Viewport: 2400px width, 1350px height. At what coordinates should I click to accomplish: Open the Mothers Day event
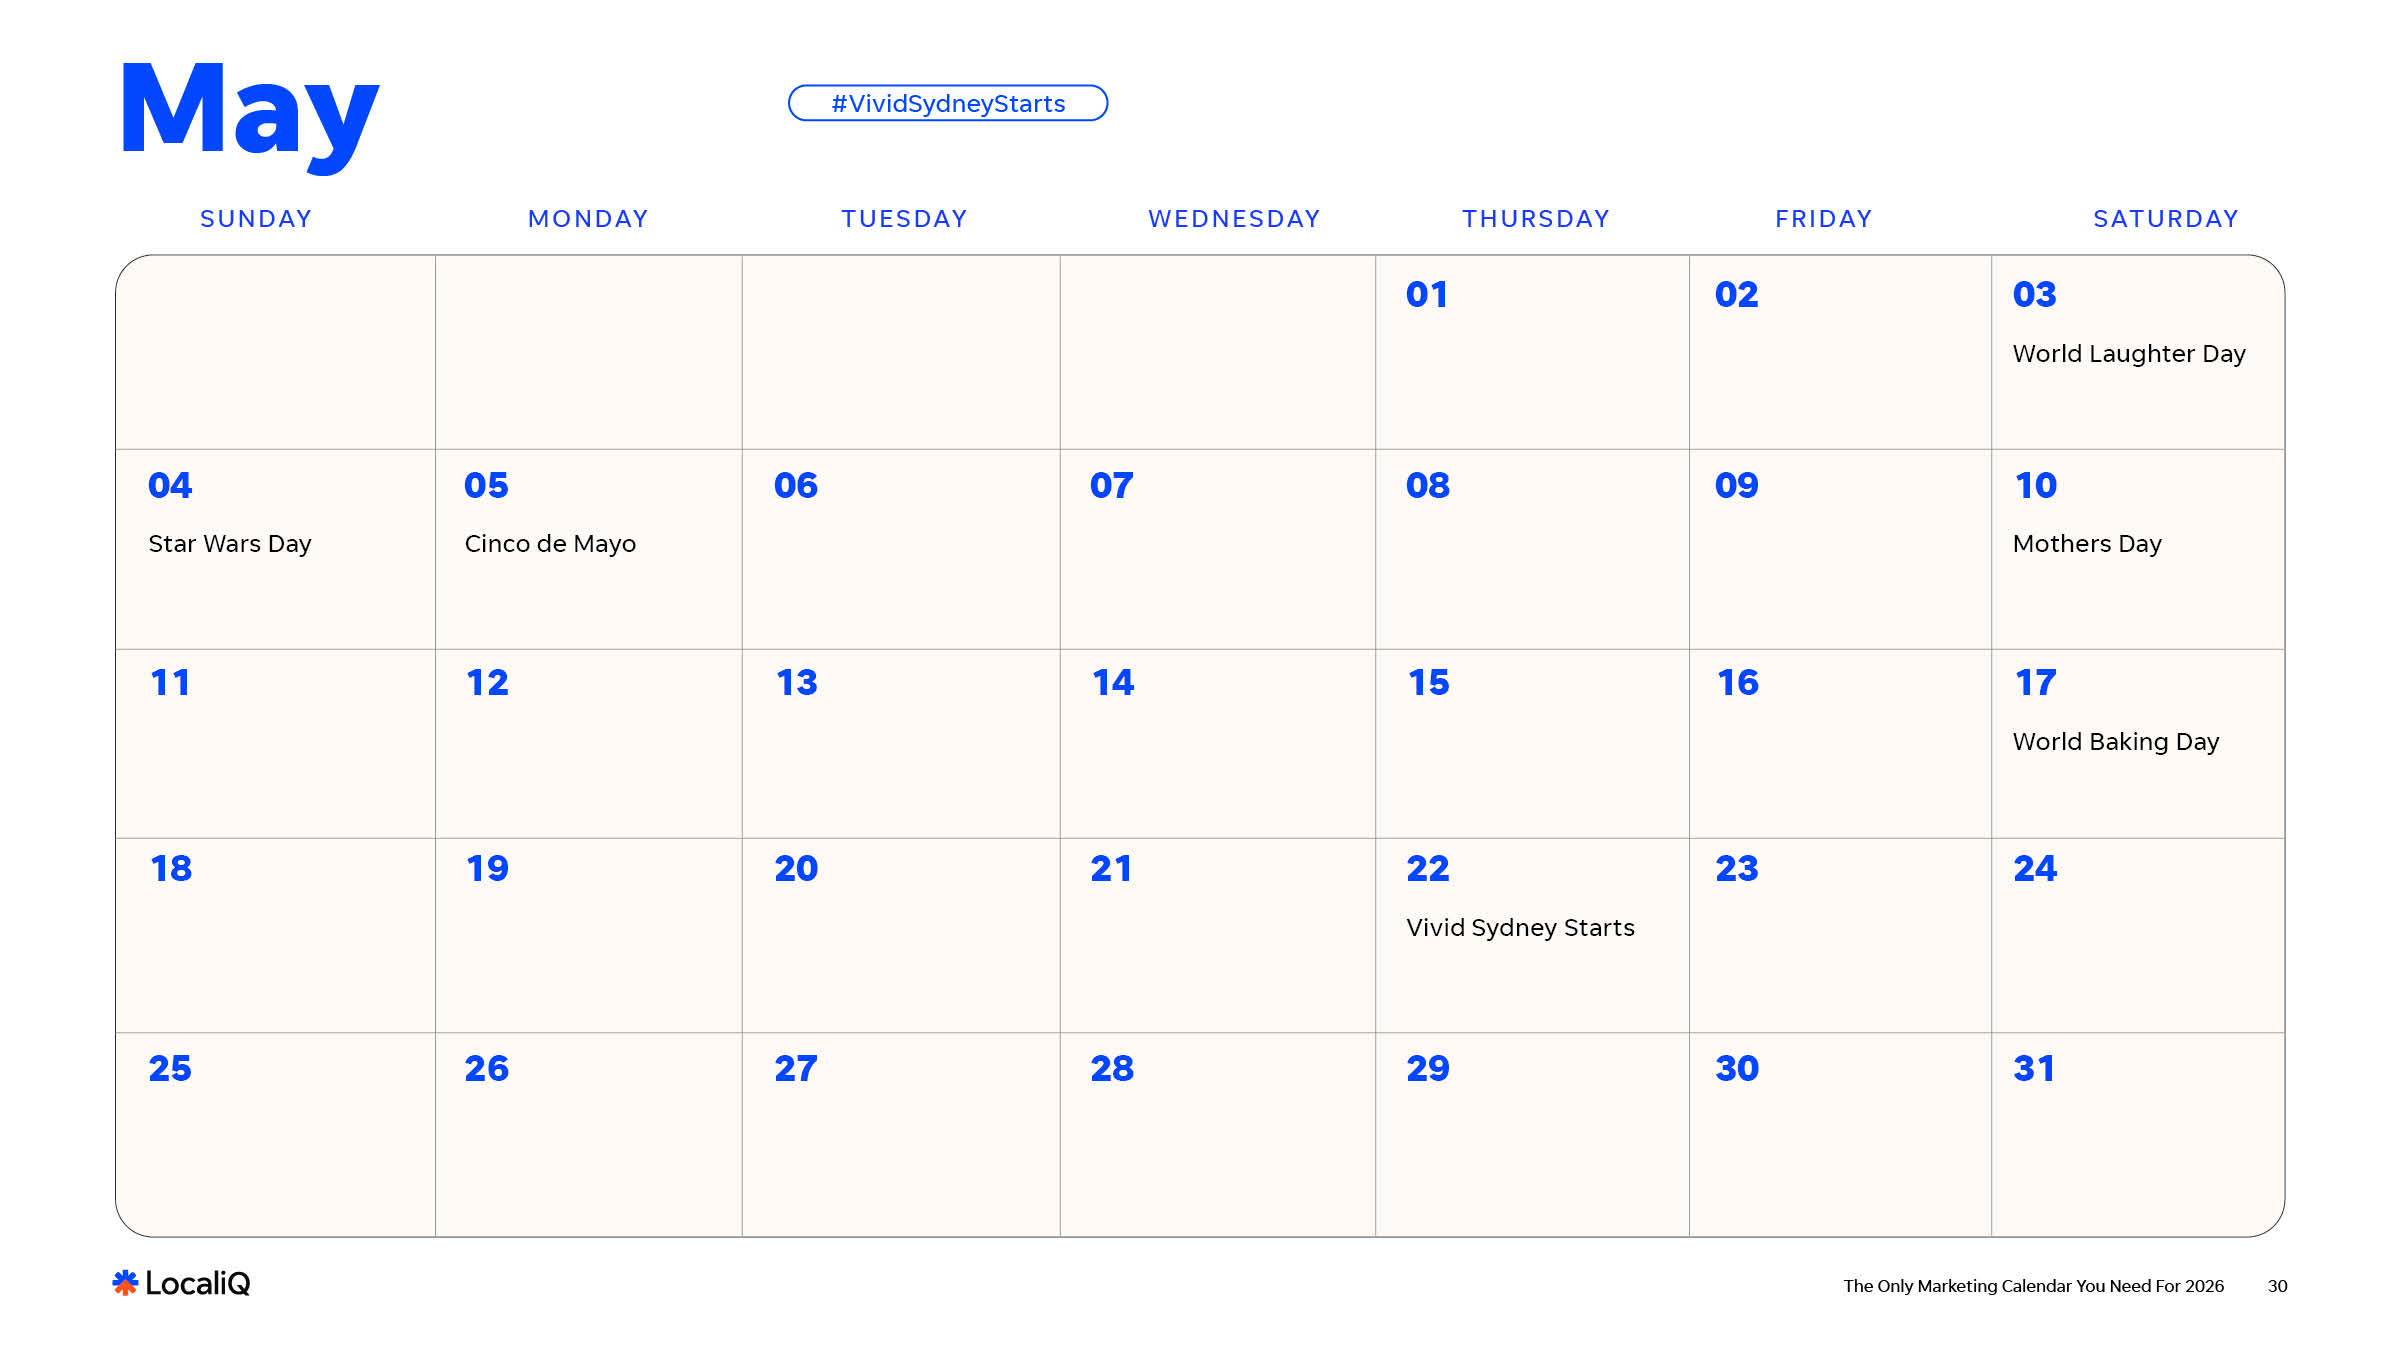point(2086,544)
